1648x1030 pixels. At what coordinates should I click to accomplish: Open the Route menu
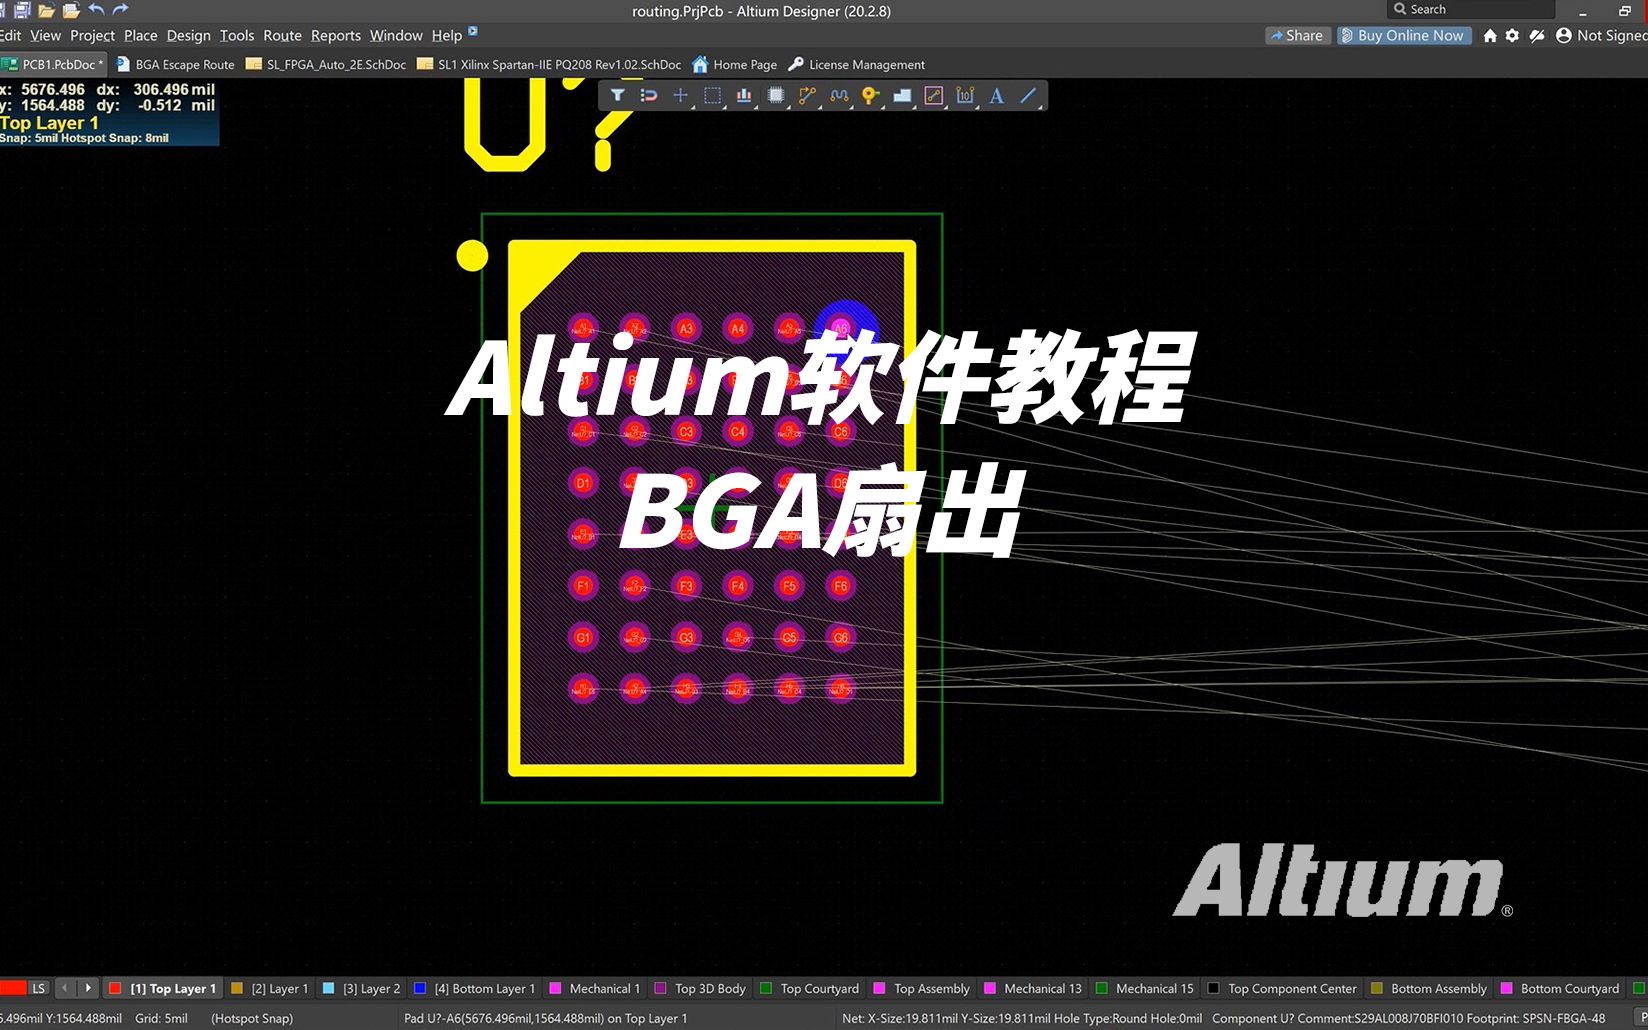[x=282, y=35]
